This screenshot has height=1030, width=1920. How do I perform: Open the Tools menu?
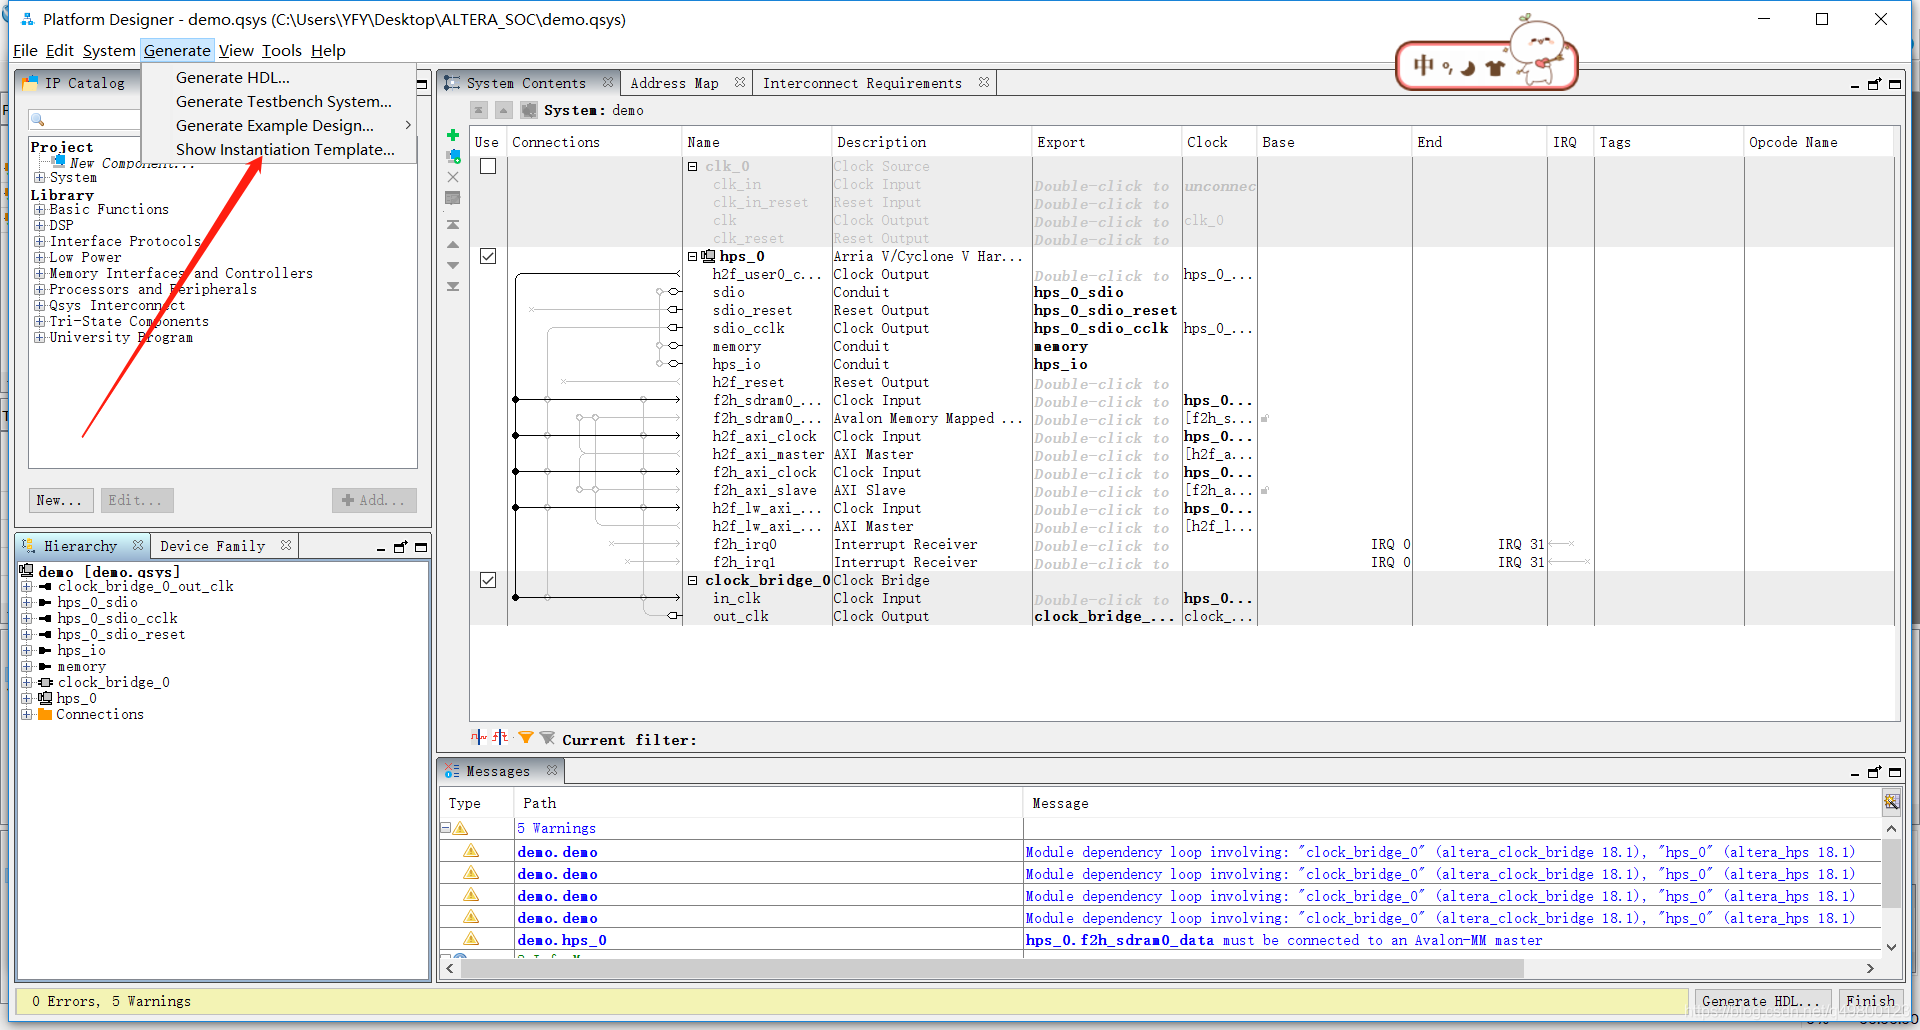(x=281, y=50)
